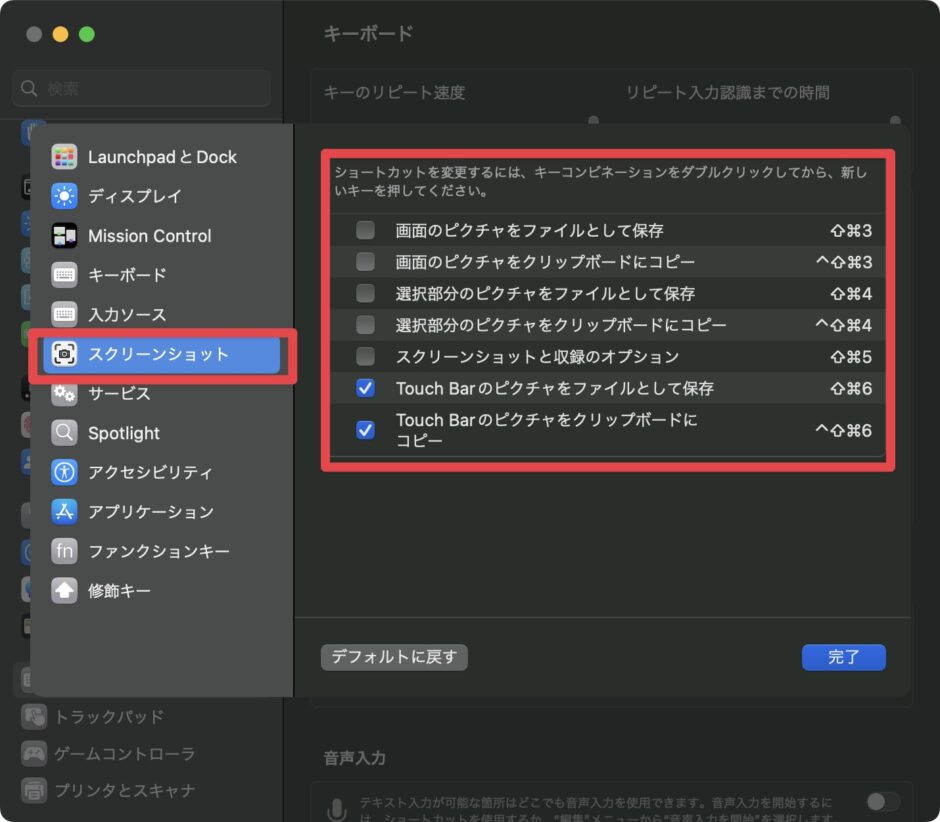
Task: Open the サービス settings section
Action: tap(115, 393)
